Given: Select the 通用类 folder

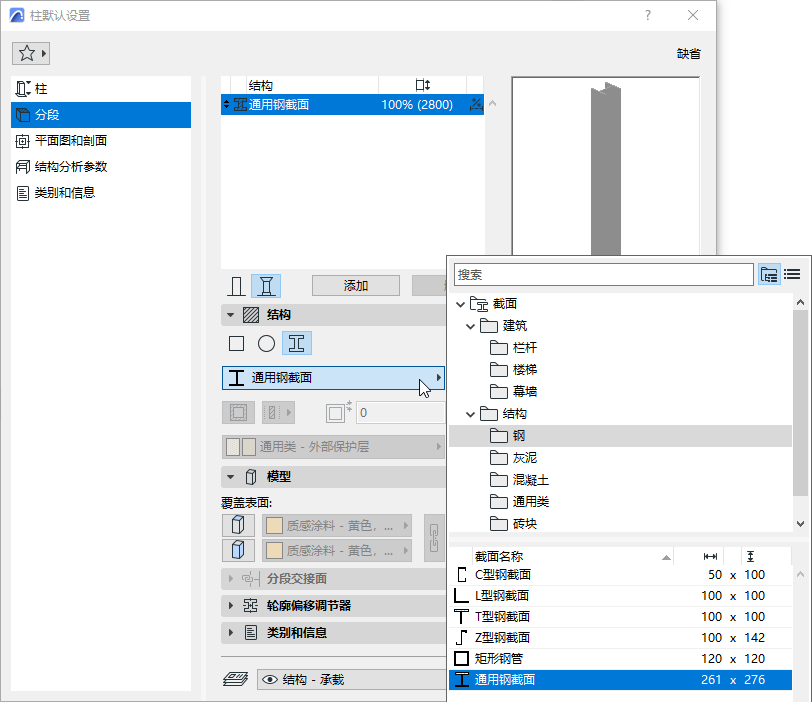Looking at the screenshot, I should 519,502.
